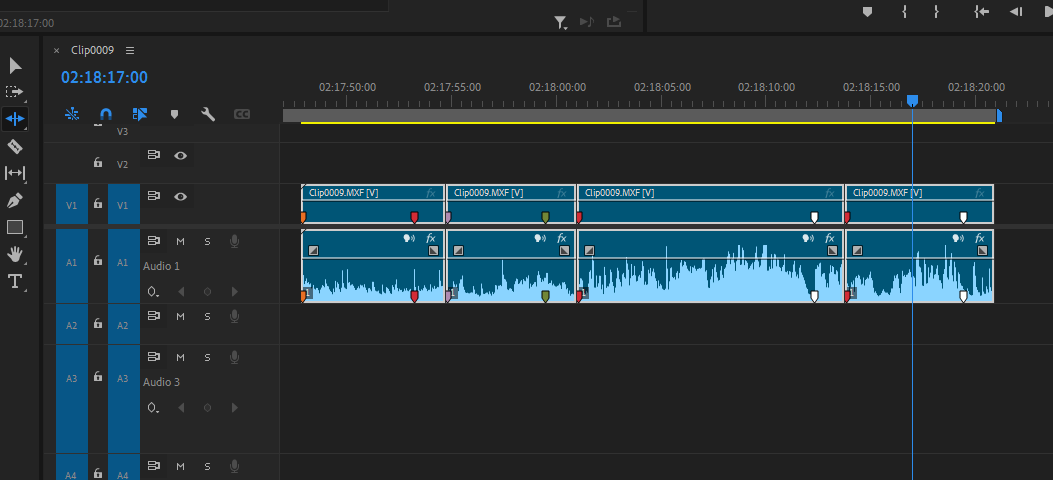Add keyframe on Audio 1 track
The height and width of the screenshot is (480, 1053).
[208, 292]
